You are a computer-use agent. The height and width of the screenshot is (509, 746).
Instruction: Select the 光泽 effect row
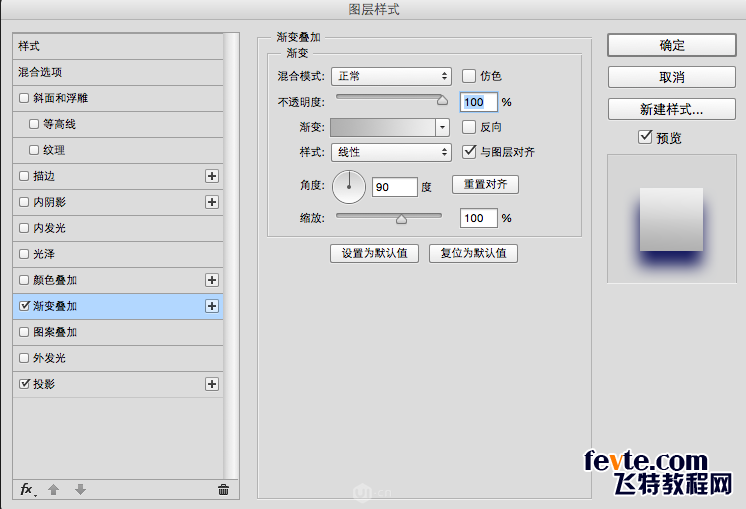point(118,254)
